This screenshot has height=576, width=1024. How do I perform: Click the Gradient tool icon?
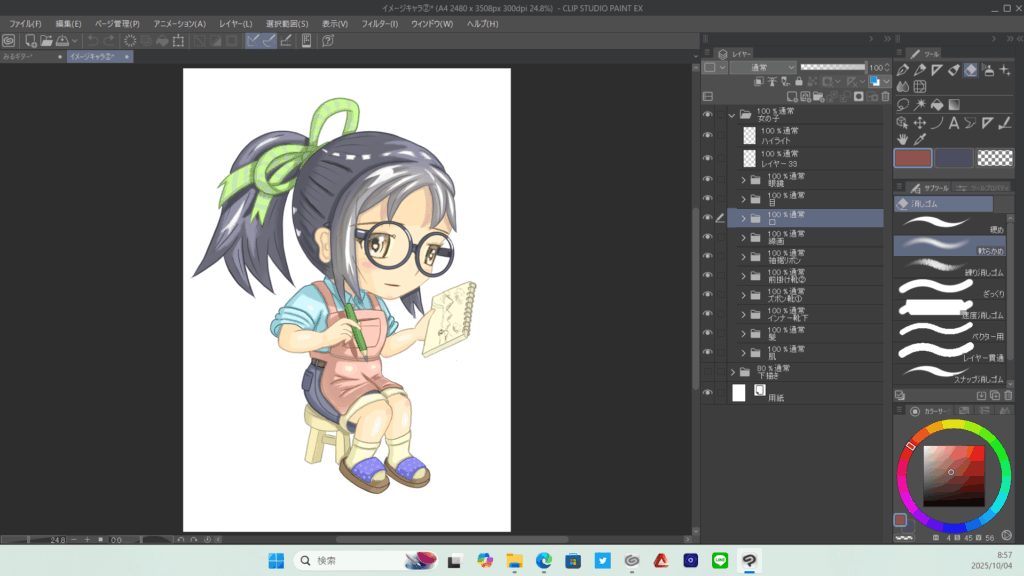click(954, 104)
